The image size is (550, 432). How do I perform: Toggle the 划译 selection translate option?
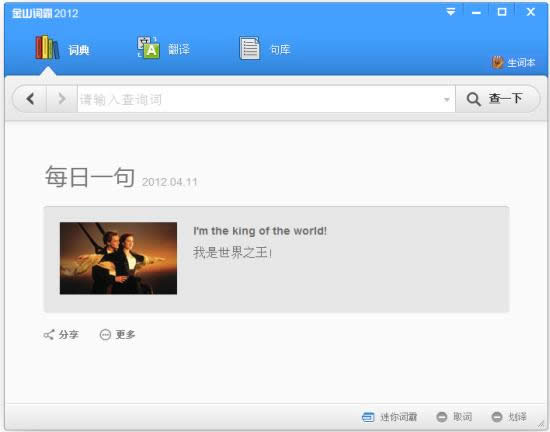tap(509, 417)
